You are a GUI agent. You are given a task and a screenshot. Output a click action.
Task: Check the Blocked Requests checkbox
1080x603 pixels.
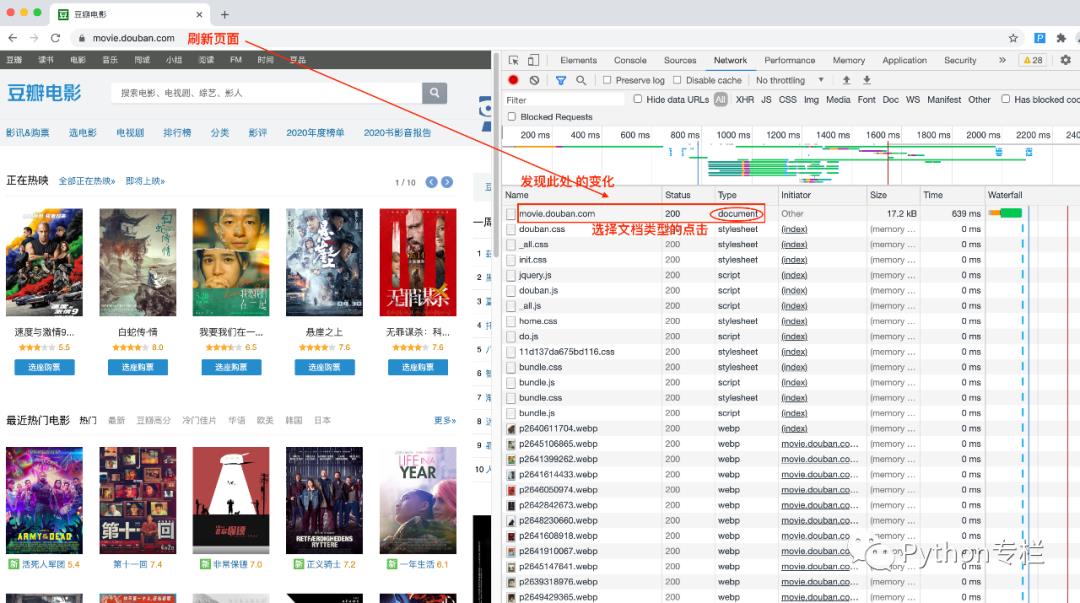512,116
